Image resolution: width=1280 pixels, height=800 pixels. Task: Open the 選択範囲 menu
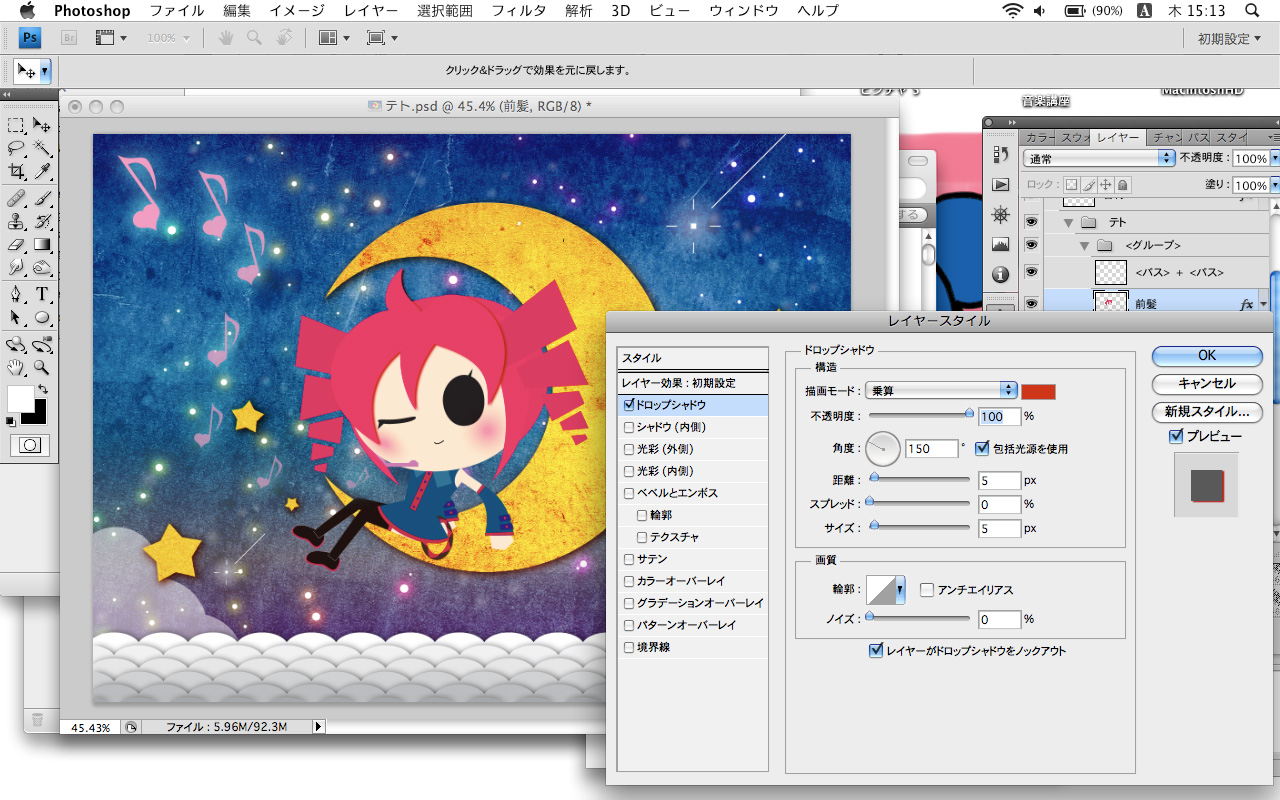coord(444,11)
